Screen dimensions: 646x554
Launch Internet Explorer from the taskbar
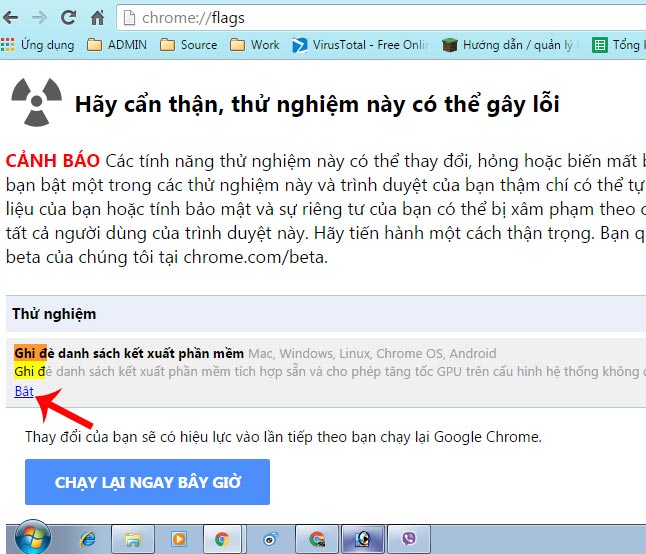(x=87, y=539)
